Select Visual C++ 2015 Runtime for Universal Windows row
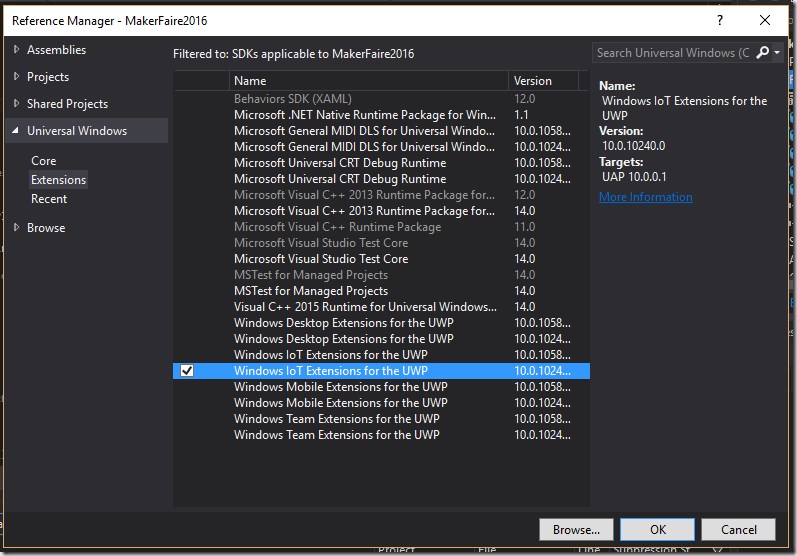This screenshot has width=797, height=556. click(381, 307)
